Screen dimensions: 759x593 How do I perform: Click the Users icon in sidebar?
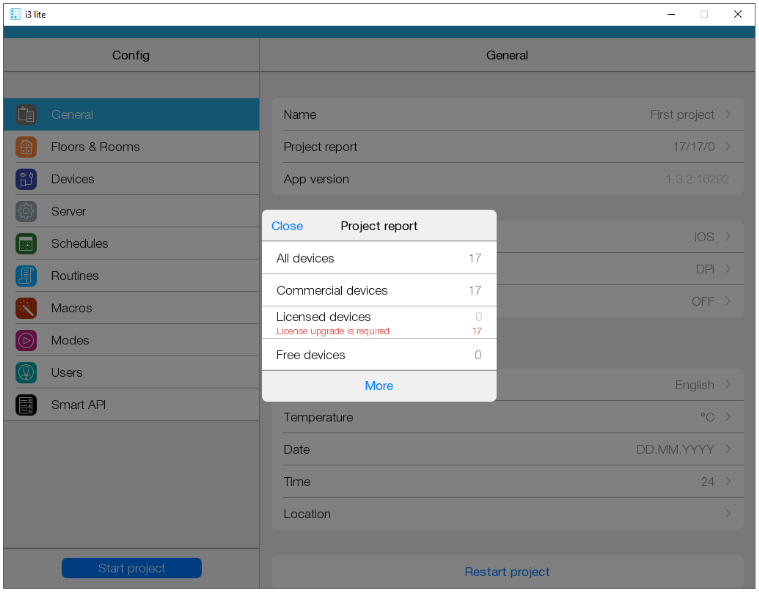coord(26,373)
